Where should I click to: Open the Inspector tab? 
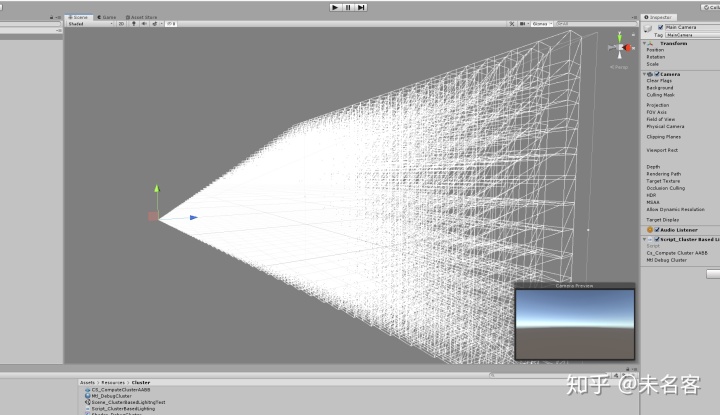658,17
